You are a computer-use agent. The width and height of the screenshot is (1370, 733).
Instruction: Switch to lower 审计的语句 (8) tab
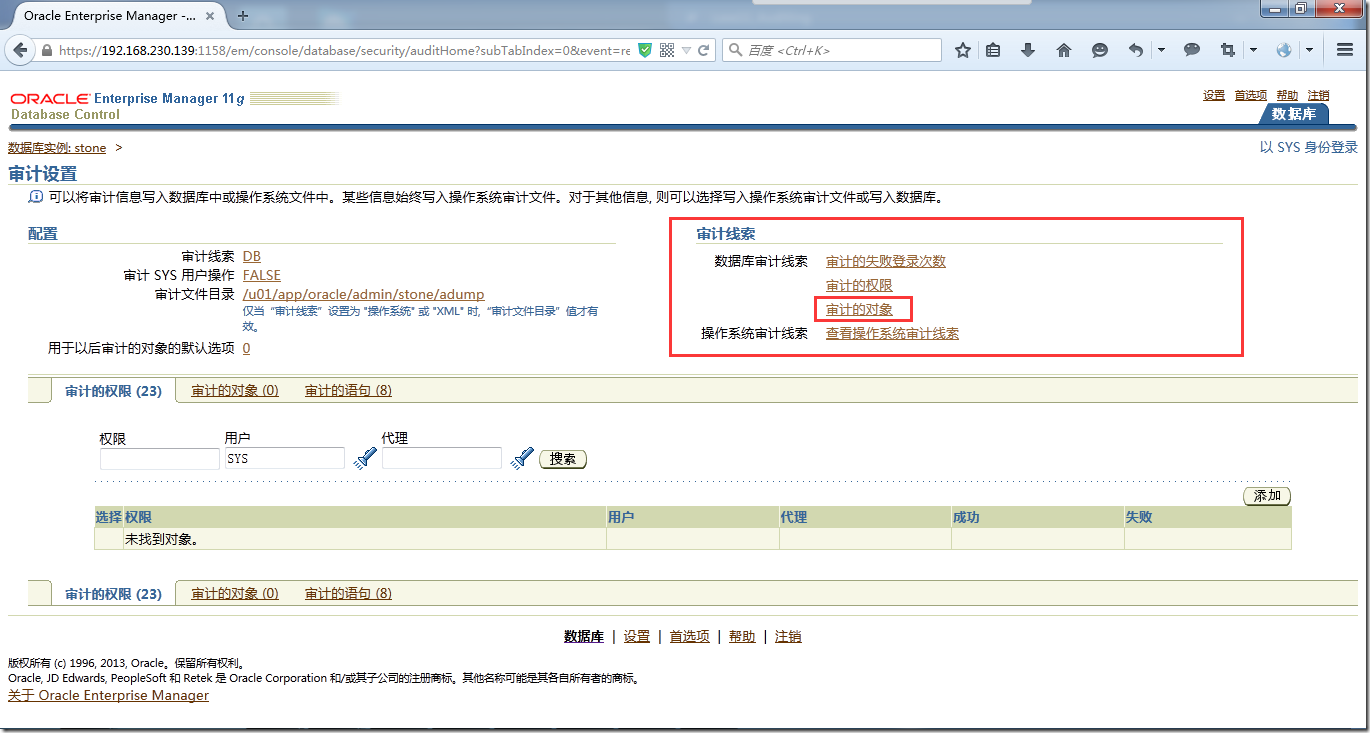click(x=348, y=593)
